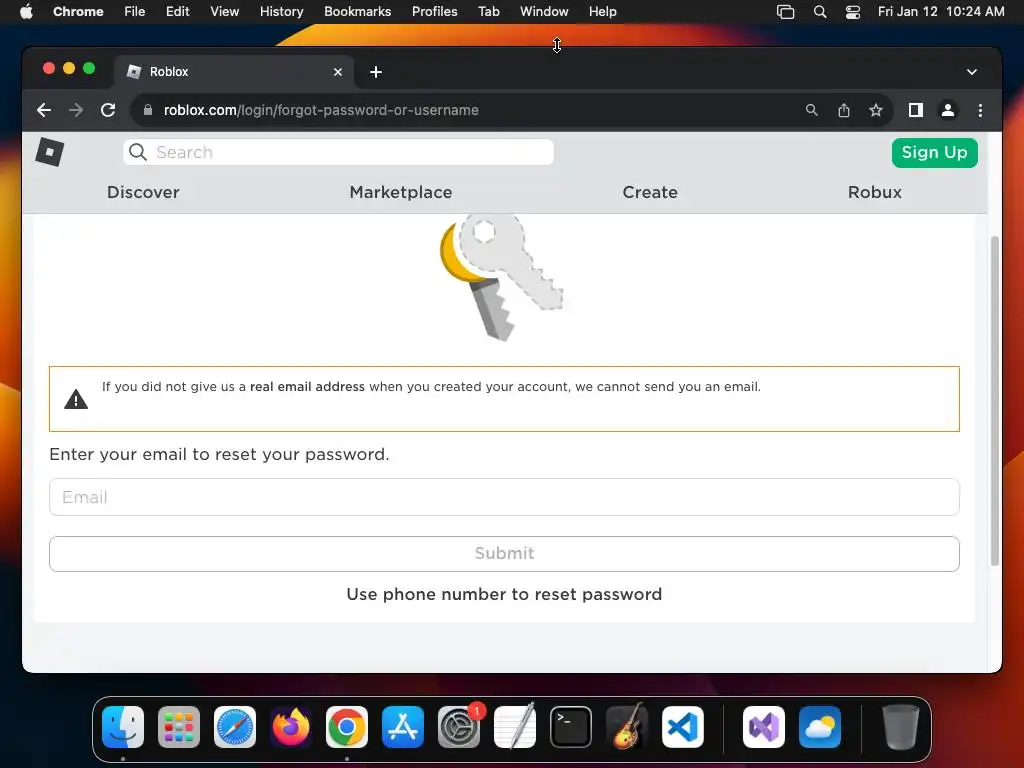The height and width of the screenshot is (768, 1024).
Task: Open the Trash in the dock
Action: point(901,727)
